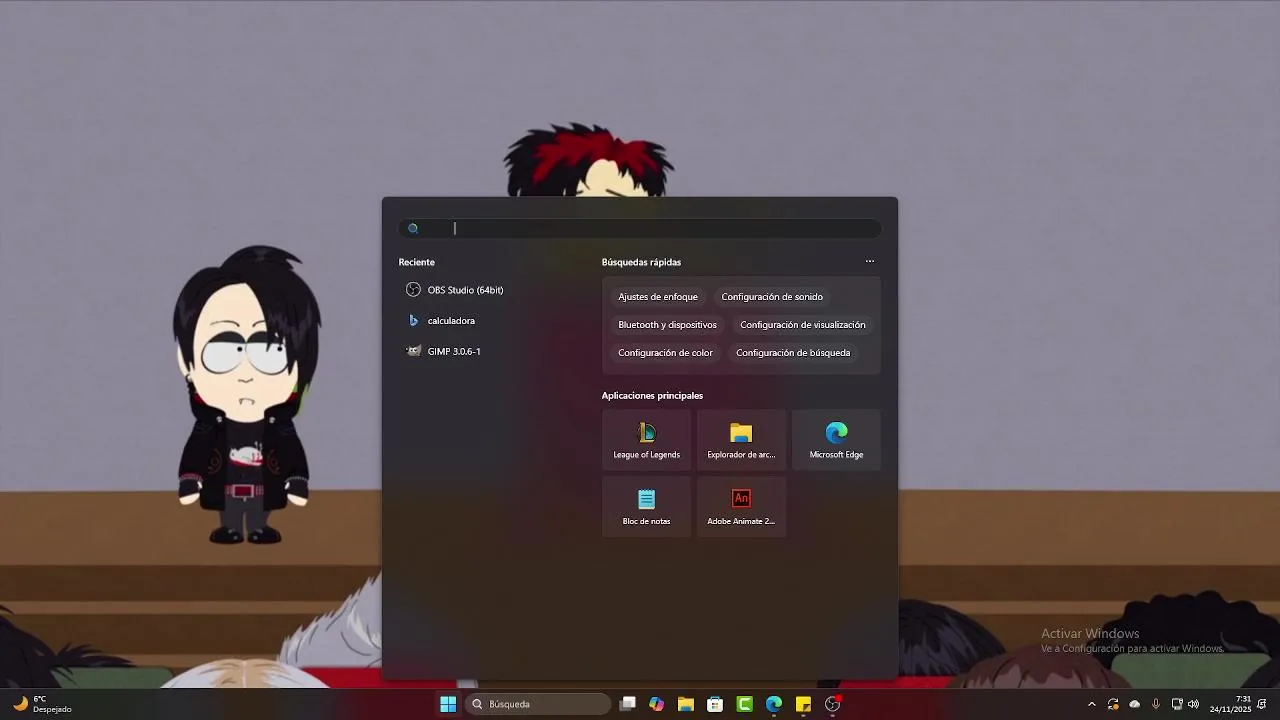Screen dimensions: 1280x720
Task: Open notifications bell in taskbar
Action: [x=1262, y=704]
